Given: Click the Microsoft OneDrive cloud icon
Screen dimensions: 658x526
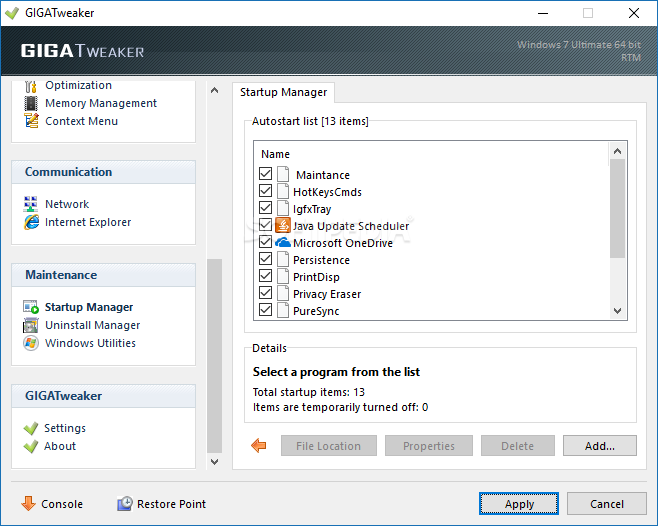Looking at the screenshot, I should point(283,243).
